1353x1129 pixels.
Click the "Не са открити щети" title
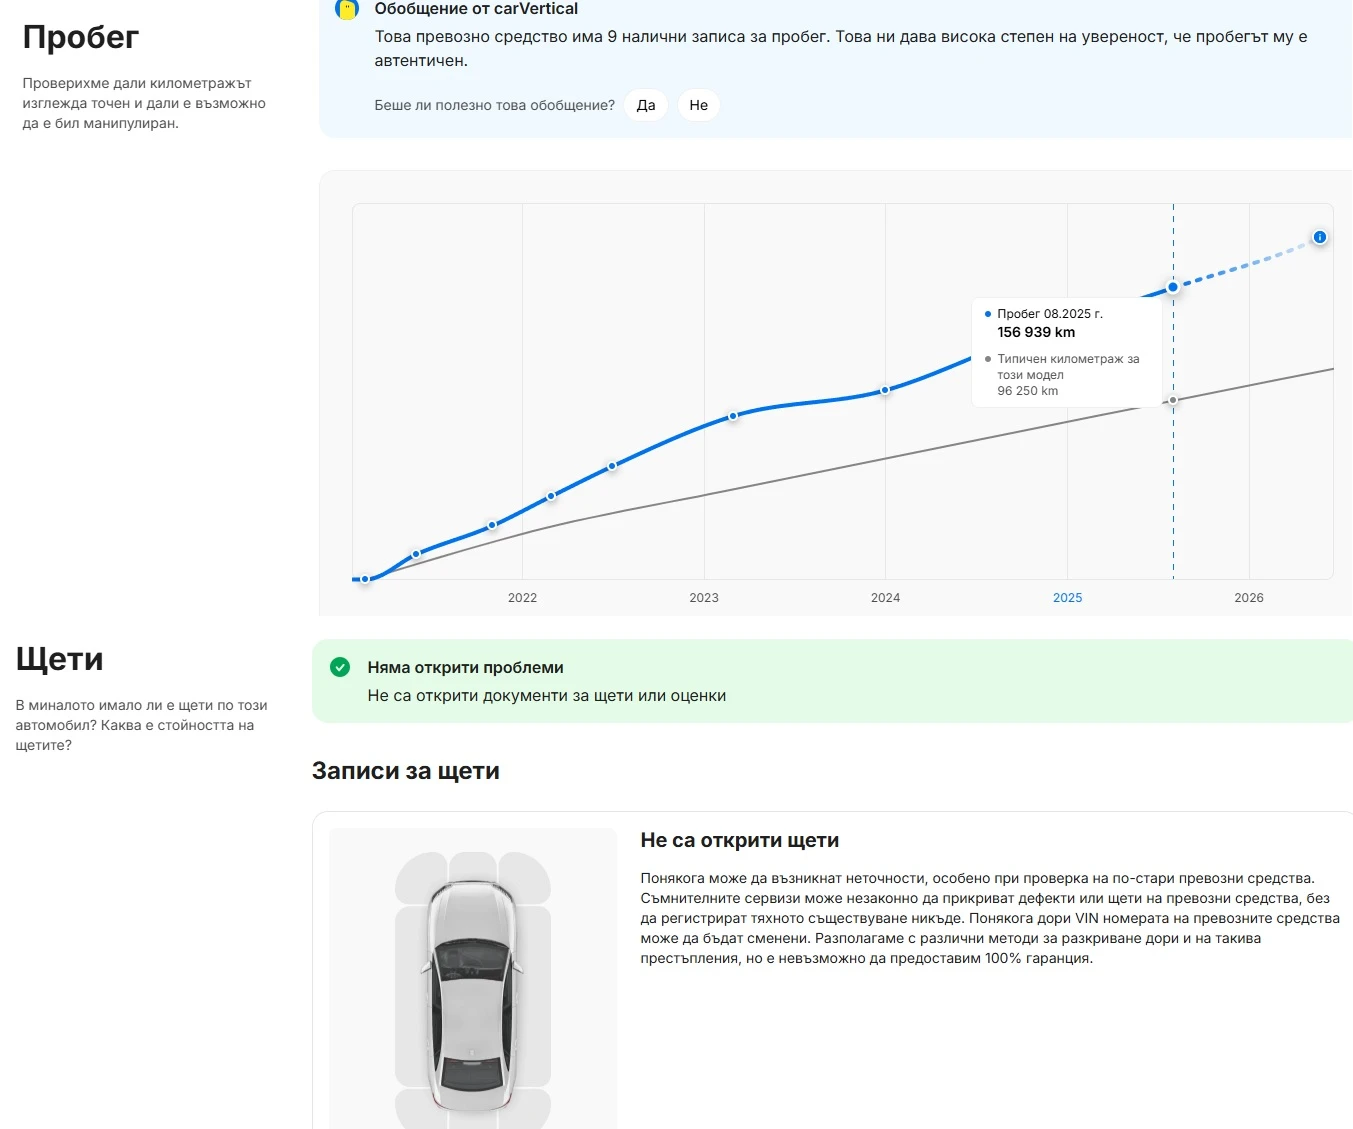[740, 841]
